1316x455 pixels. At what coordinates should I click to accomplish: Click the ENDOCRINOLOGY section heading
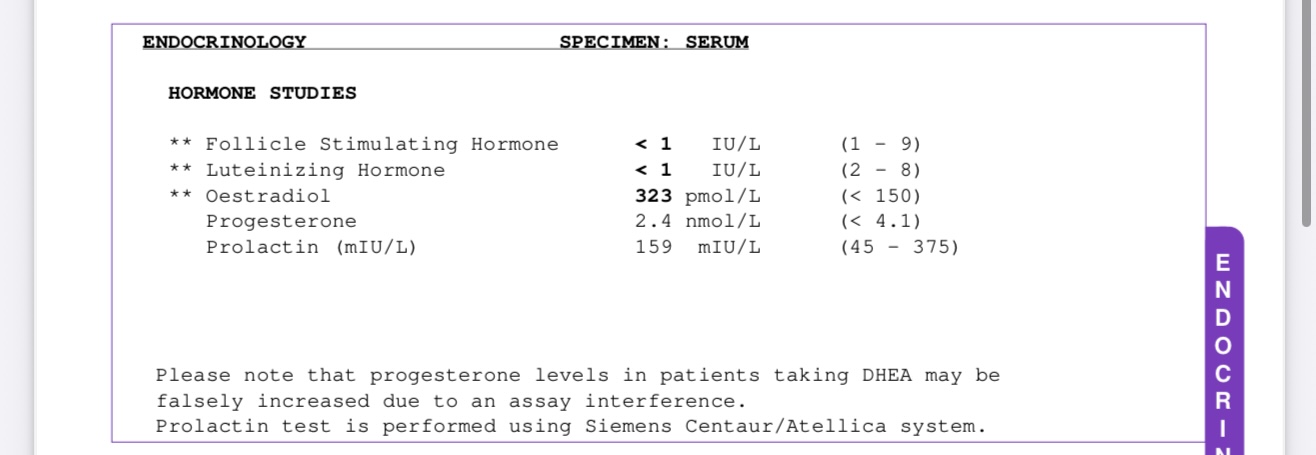click(x=224, y=42)
